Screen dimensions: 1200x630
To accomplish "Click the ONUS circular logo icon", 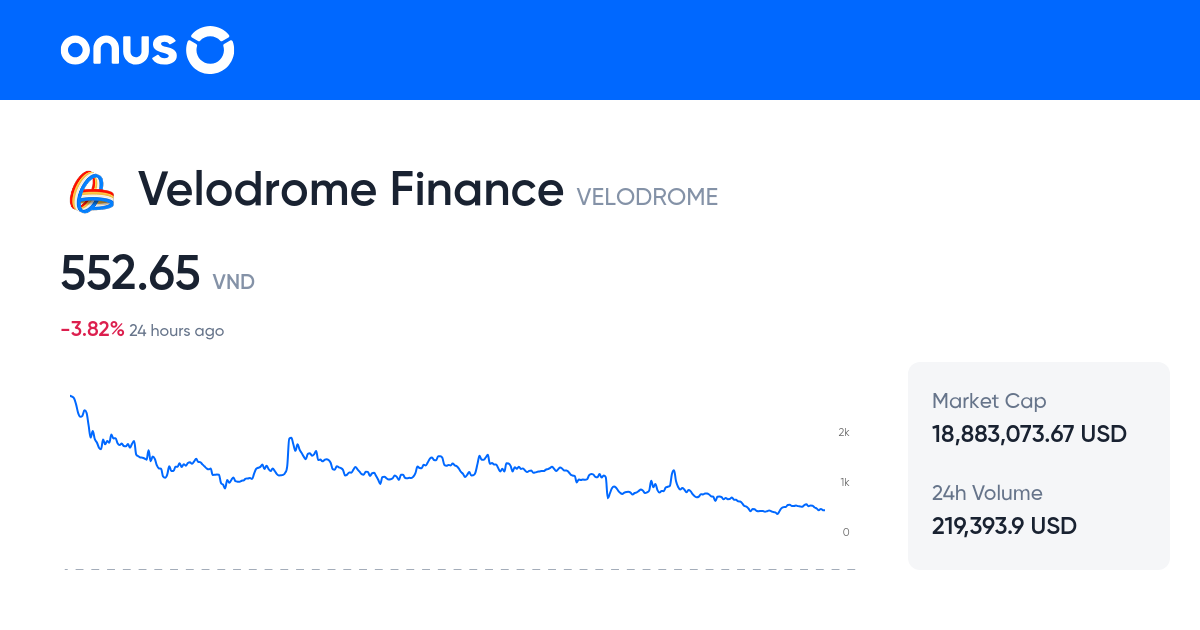I will (210, 50).
